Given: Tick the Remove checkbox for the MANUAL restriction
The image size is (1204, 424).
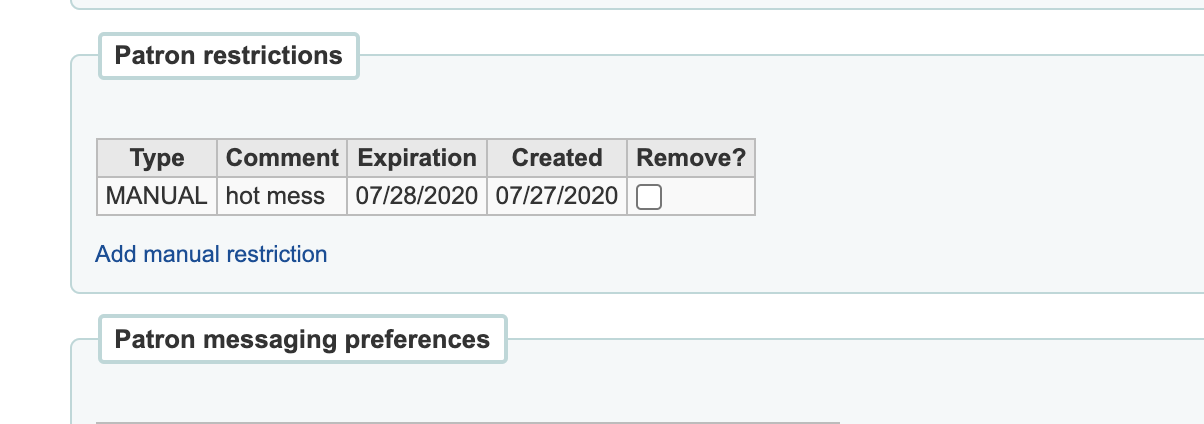Looking at the screenshot, I should point(649,197).
